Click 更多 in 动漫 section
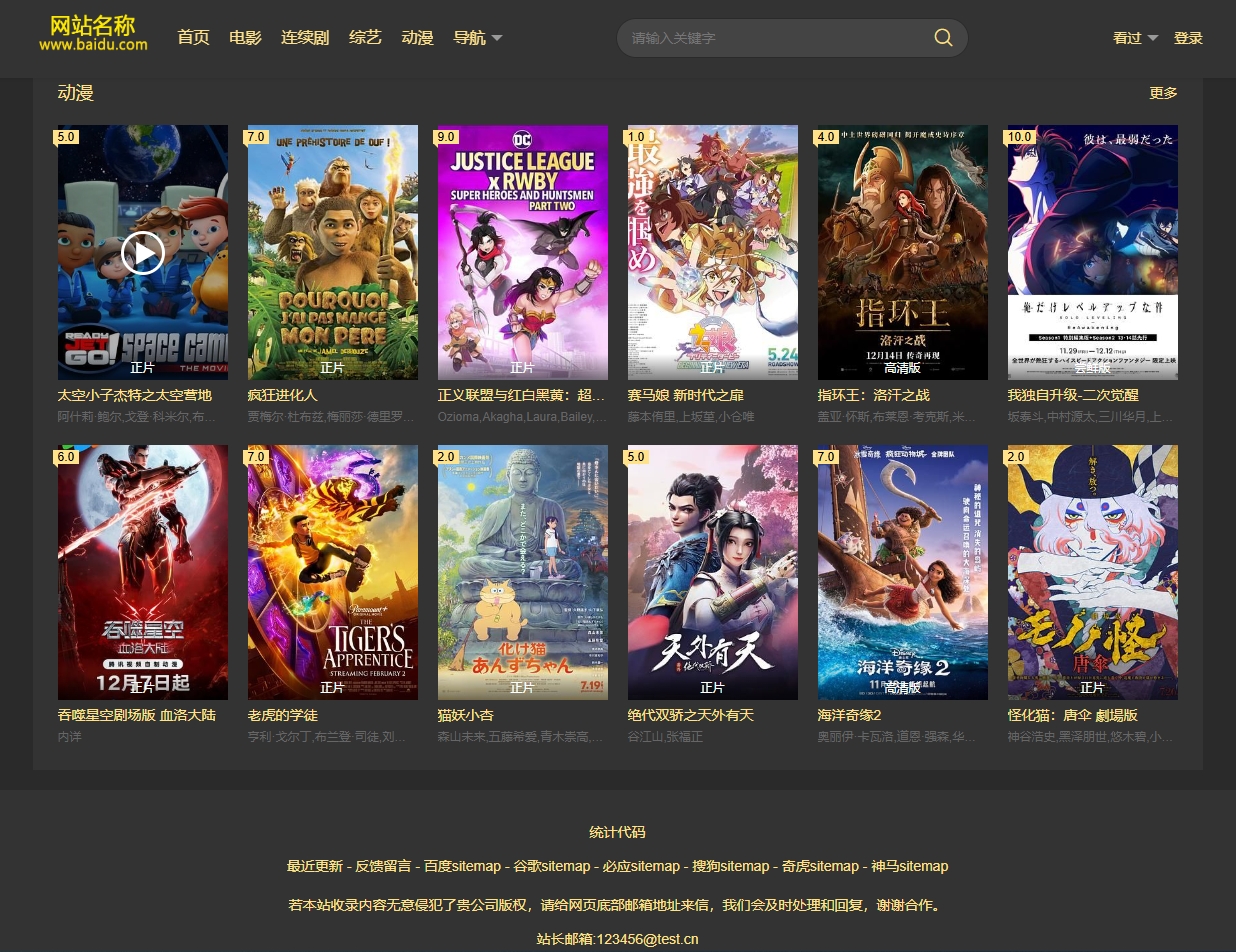The height and width of the screenshot is (952, 1236). [x=1163, y=93]
